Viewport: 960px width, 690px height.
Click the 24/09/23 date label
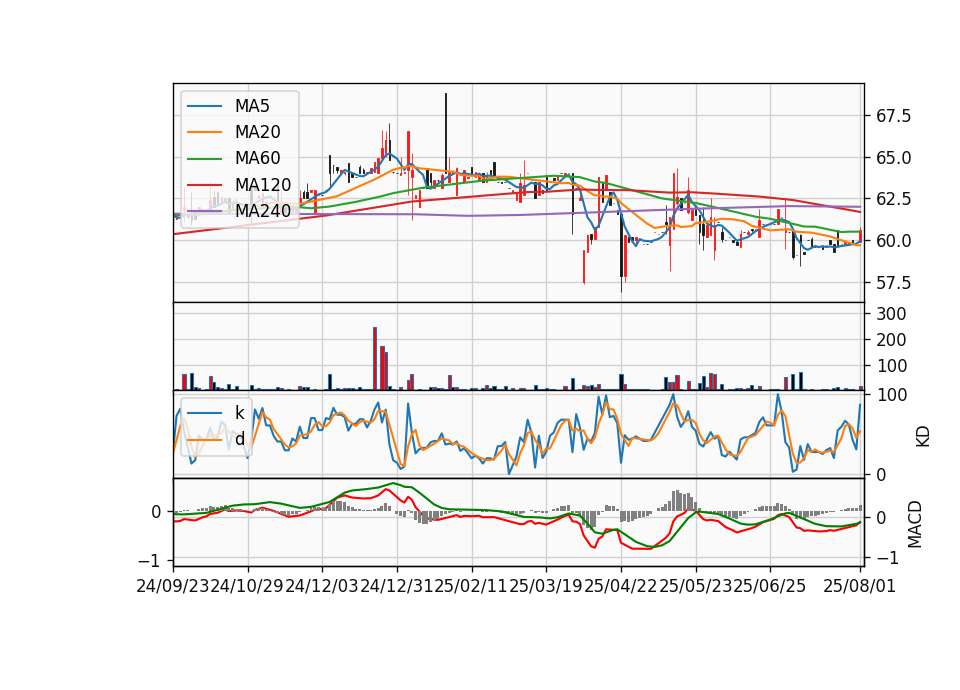point(173,586)
